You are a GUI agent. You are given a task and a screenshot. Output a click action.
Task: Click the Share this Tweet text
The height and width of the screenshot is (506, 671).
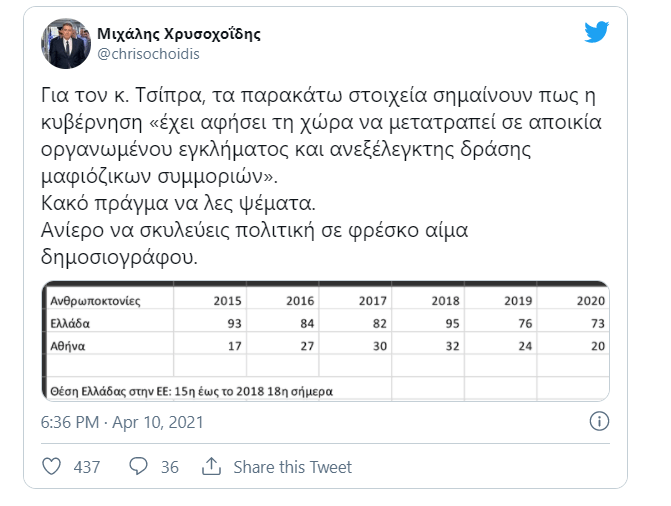click(x=292, y=467)
